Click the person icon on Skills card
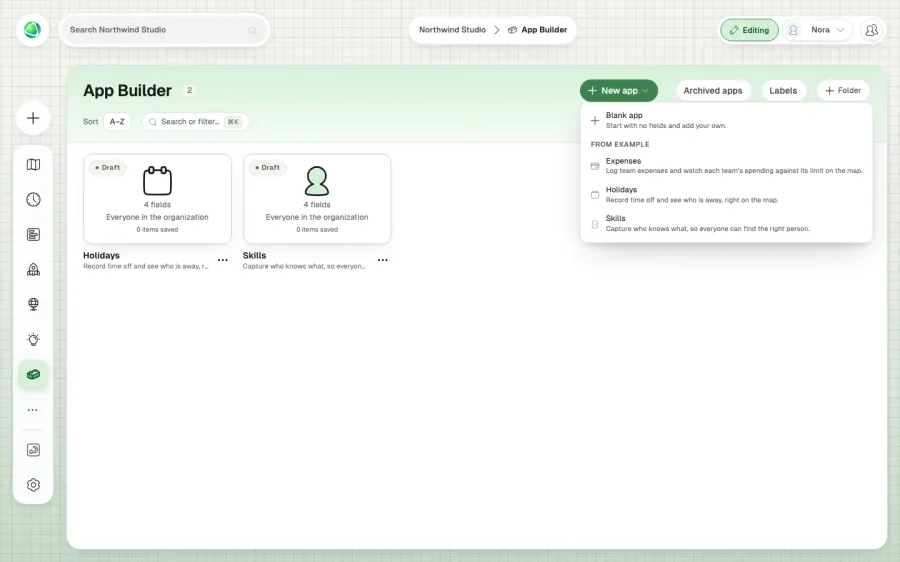The image size is (900, 562). (x=317, y=181)
